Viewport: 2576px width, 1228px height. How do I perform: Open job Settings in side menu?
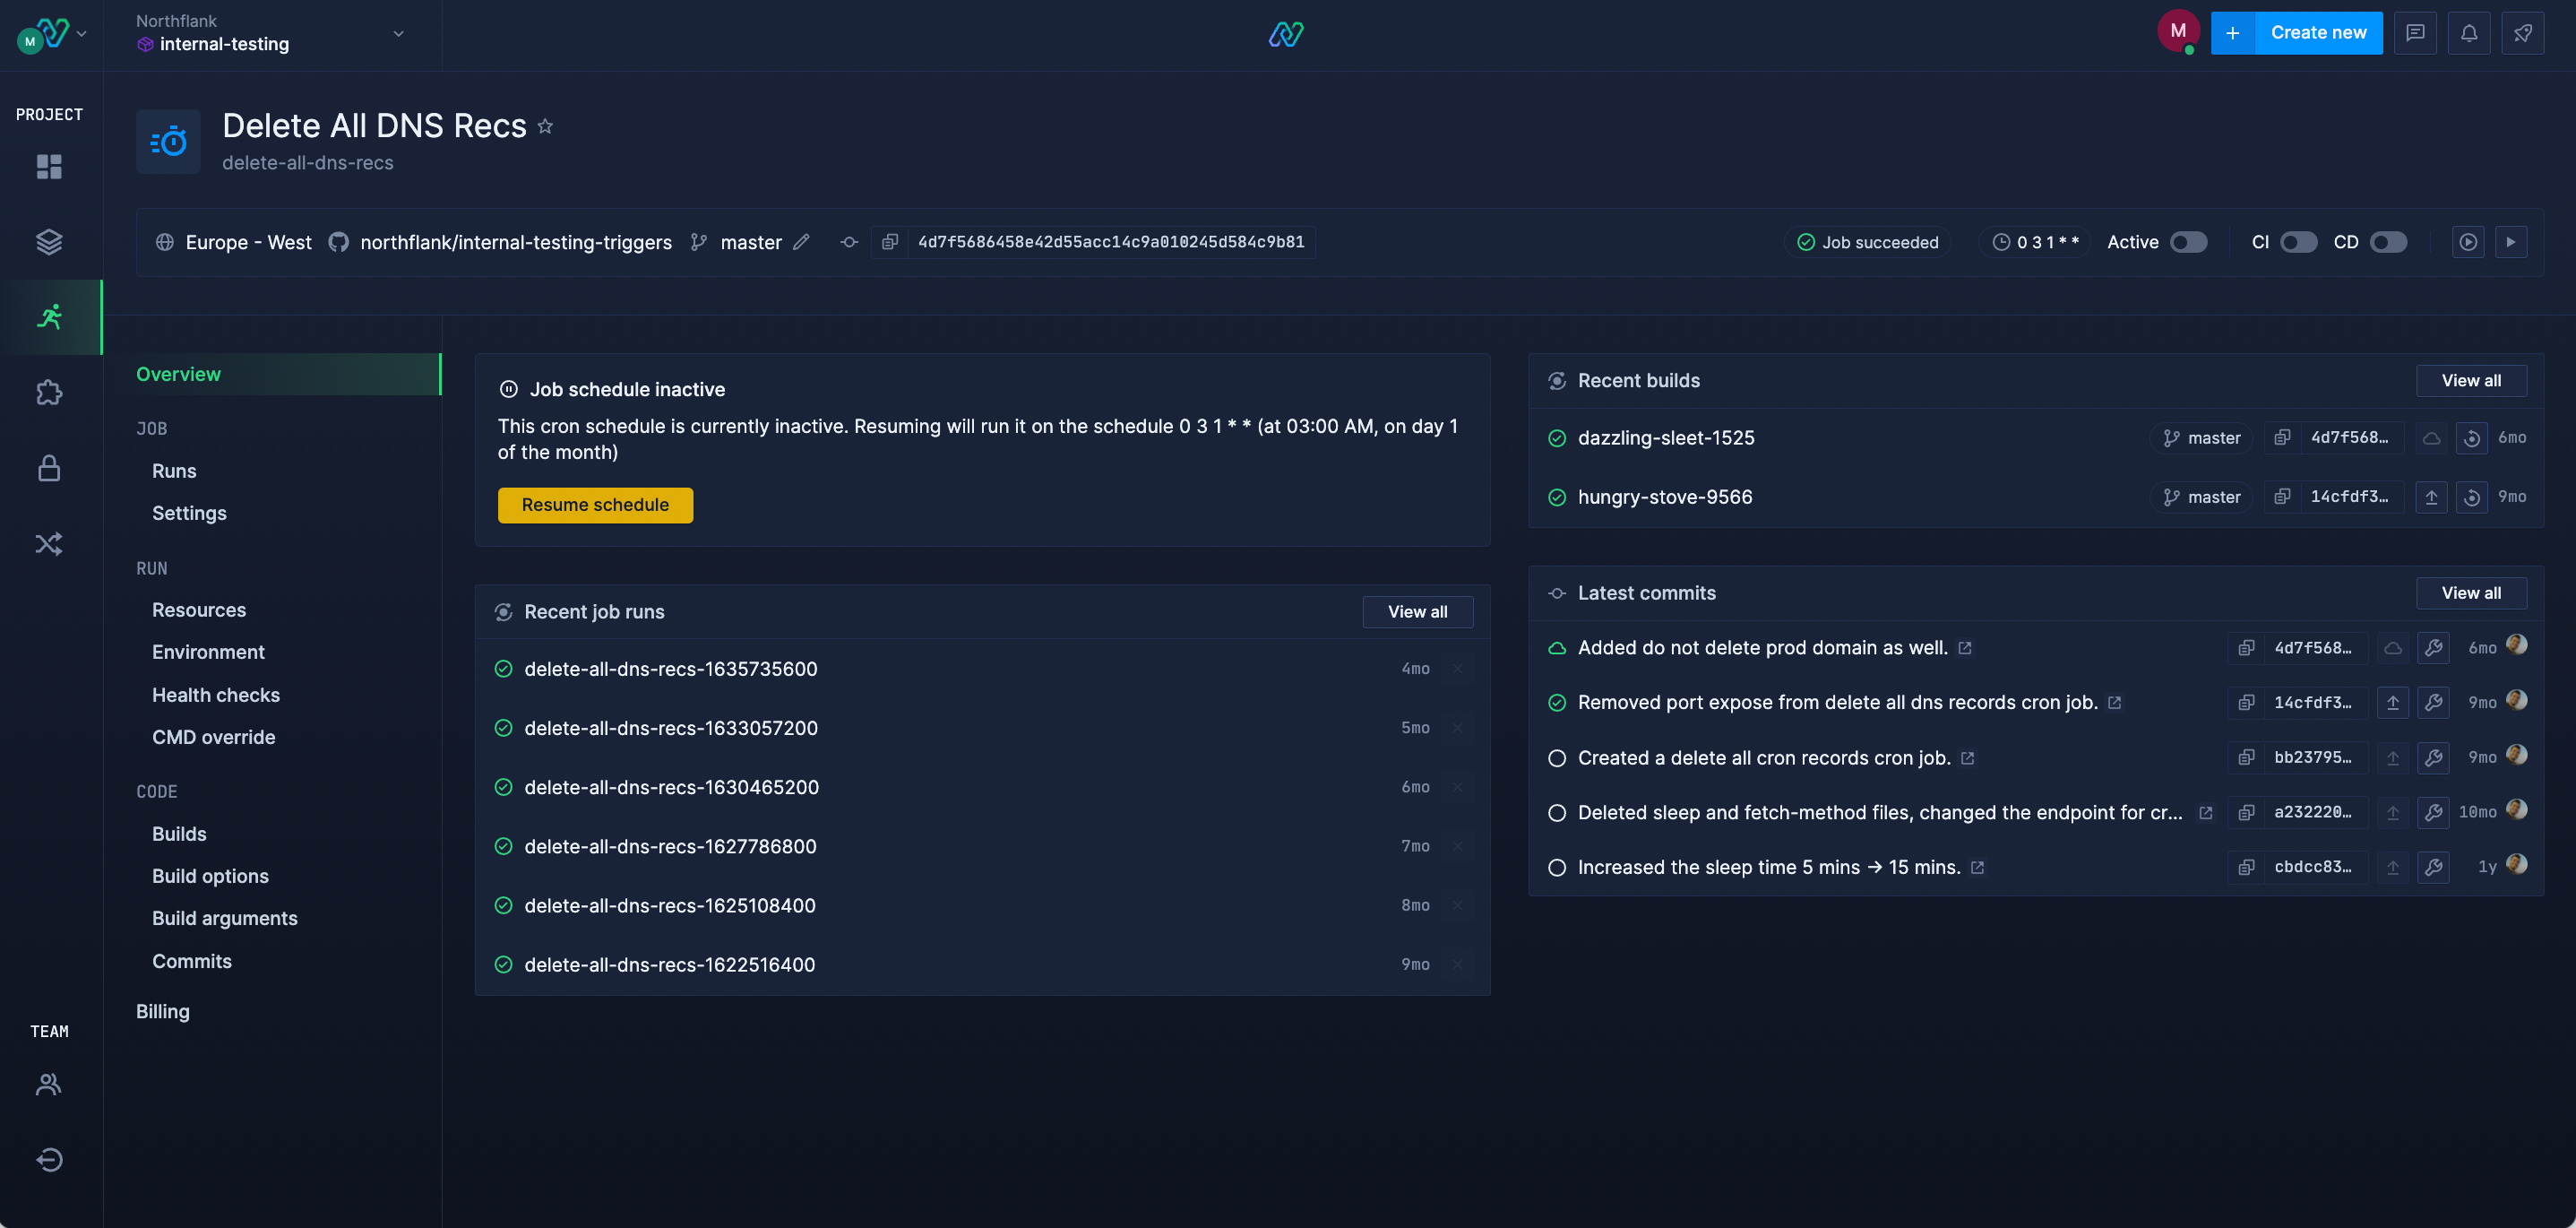(189, 513)
